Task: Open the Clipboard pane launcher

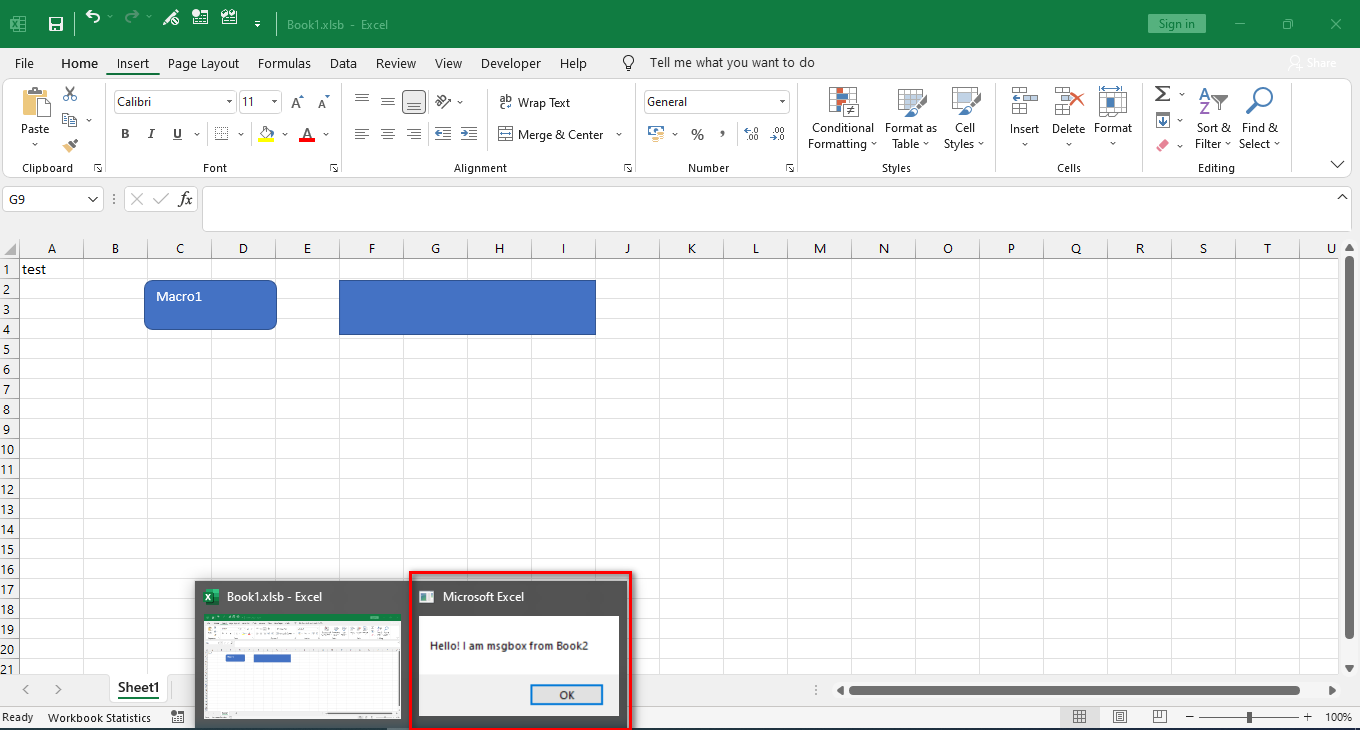Action: (98, 168)
